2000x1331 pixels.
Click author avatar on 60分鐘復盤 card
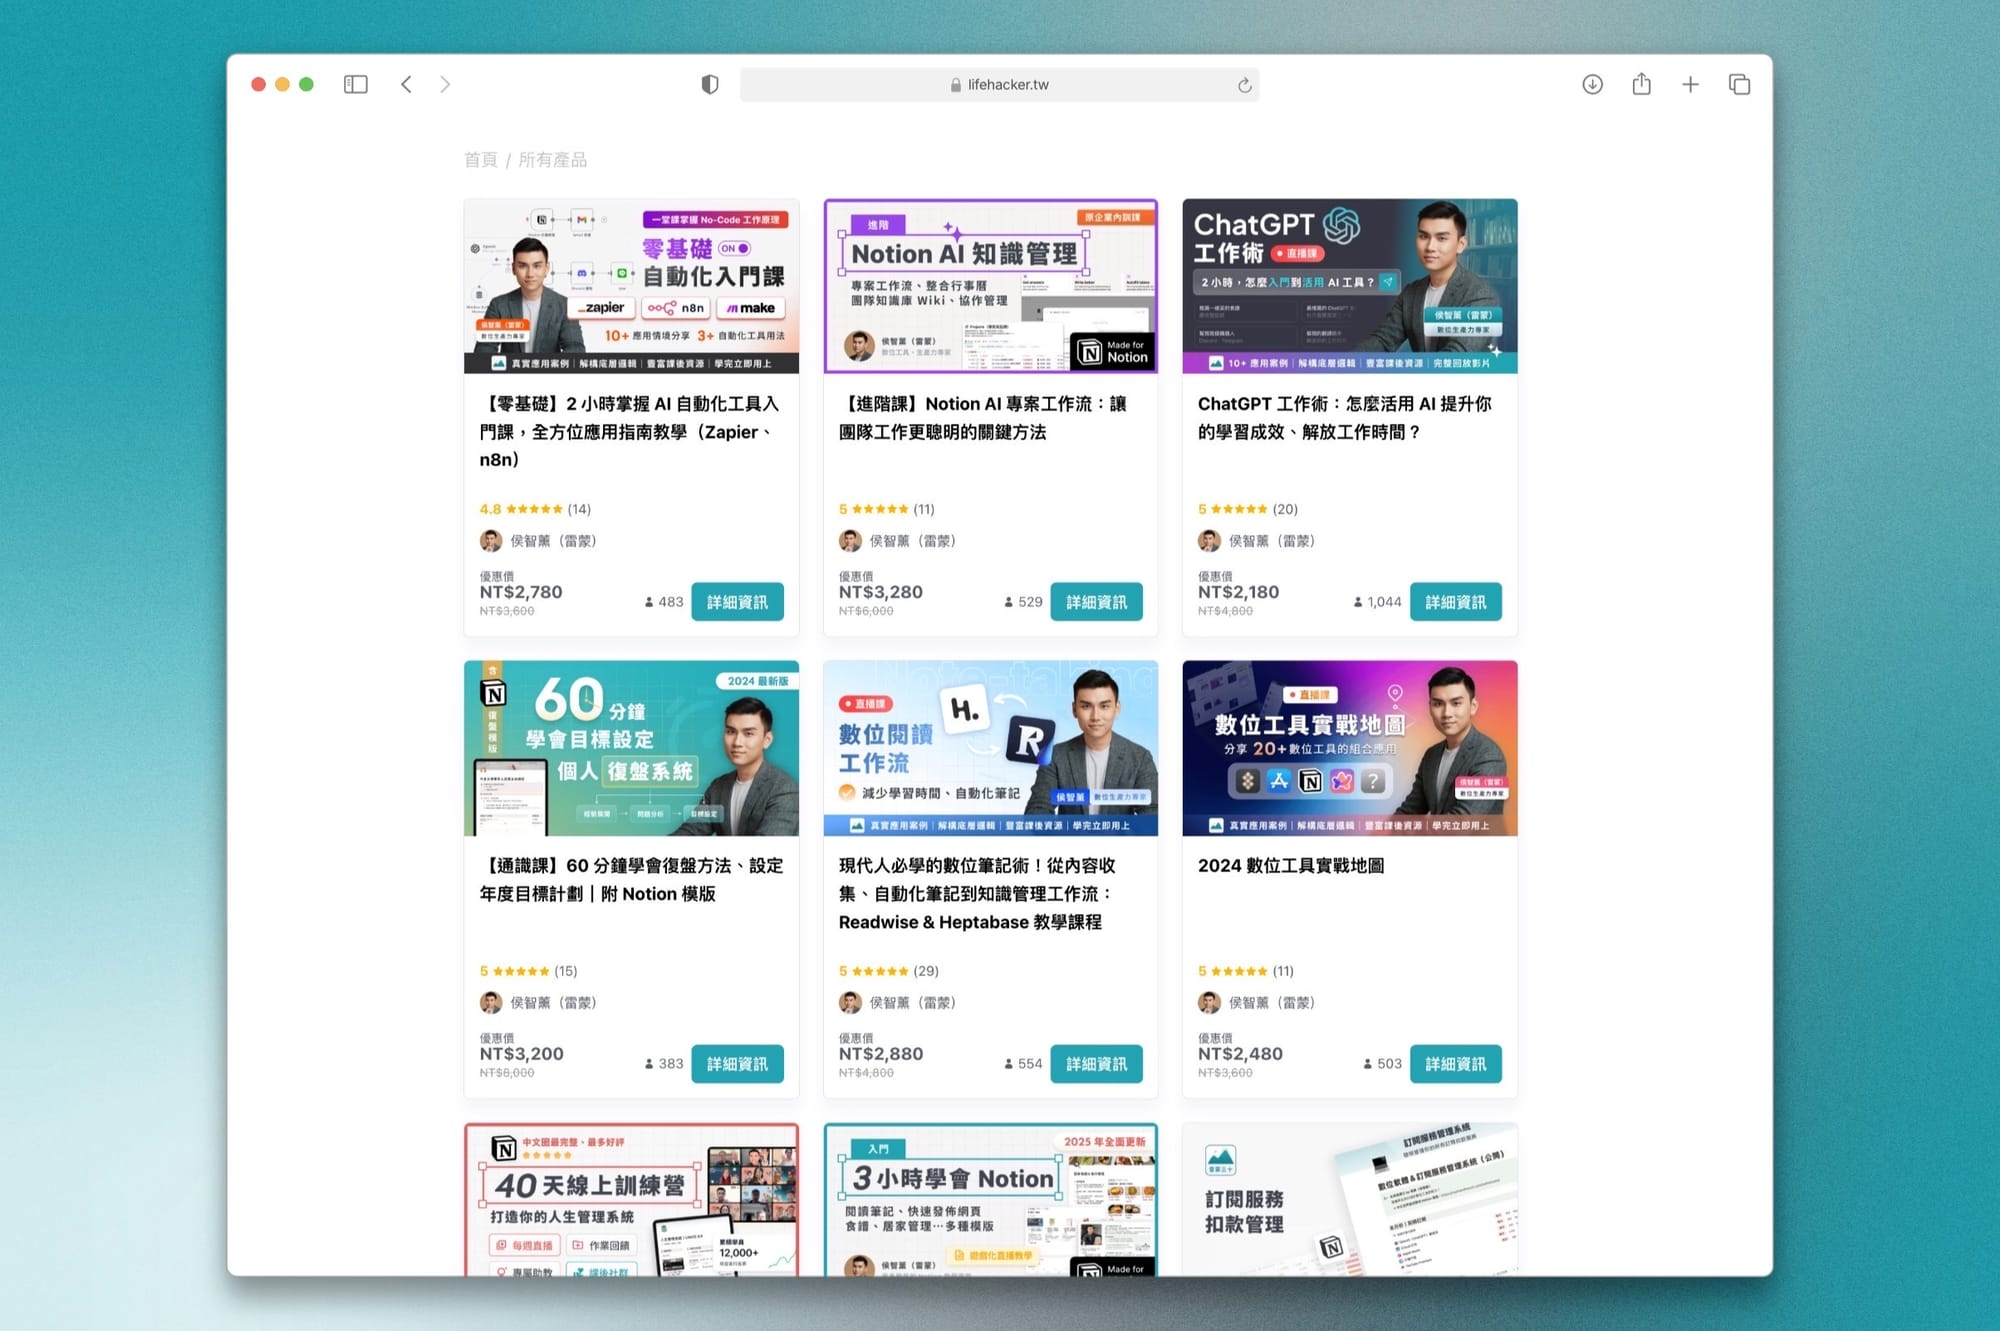point(491,1003)
